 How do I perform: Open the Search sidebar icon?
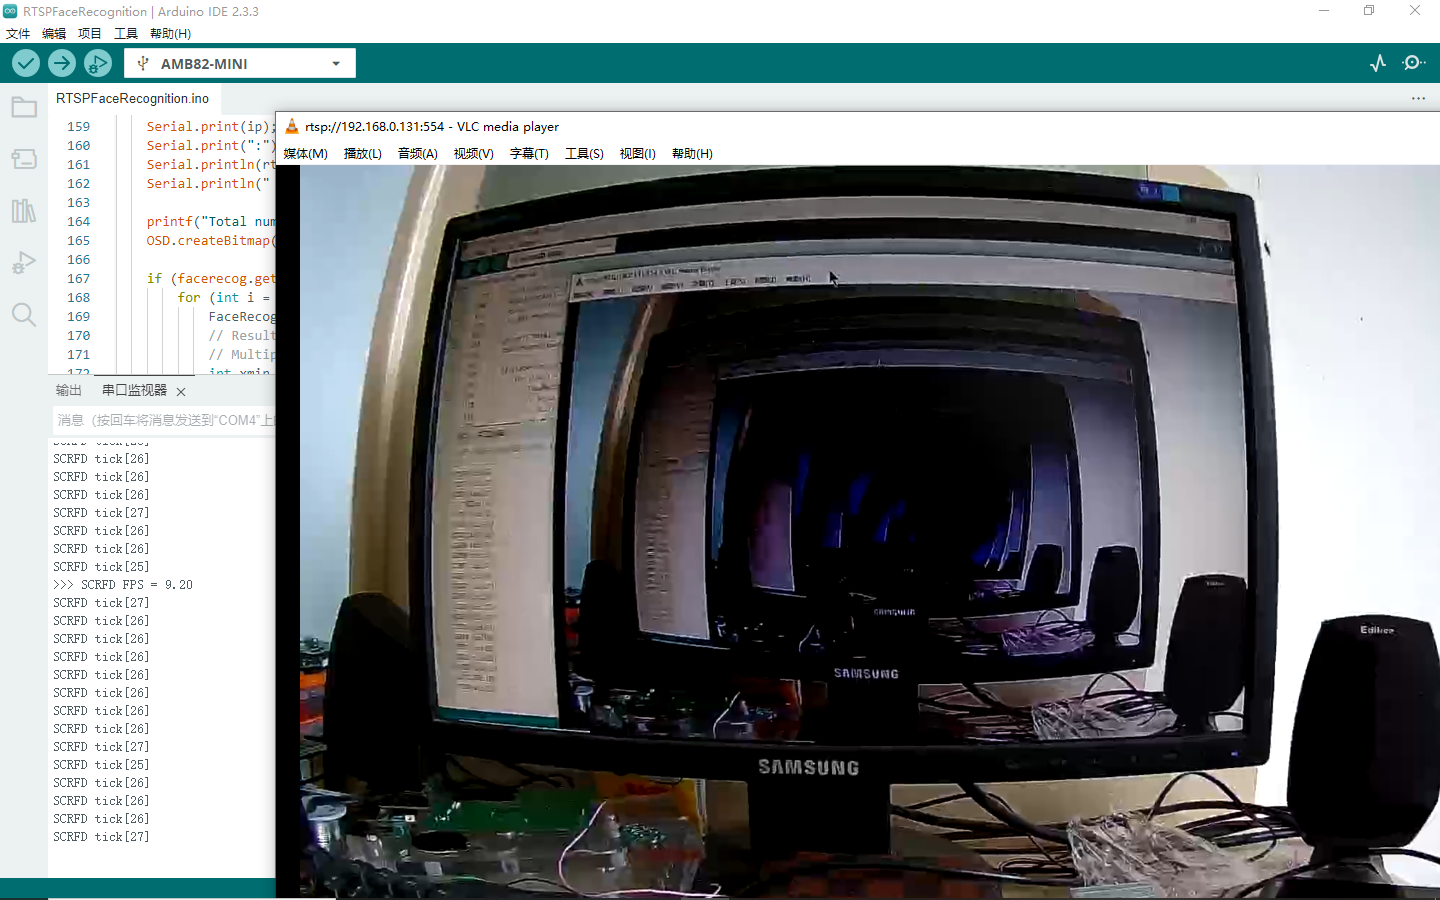point(24,315)
